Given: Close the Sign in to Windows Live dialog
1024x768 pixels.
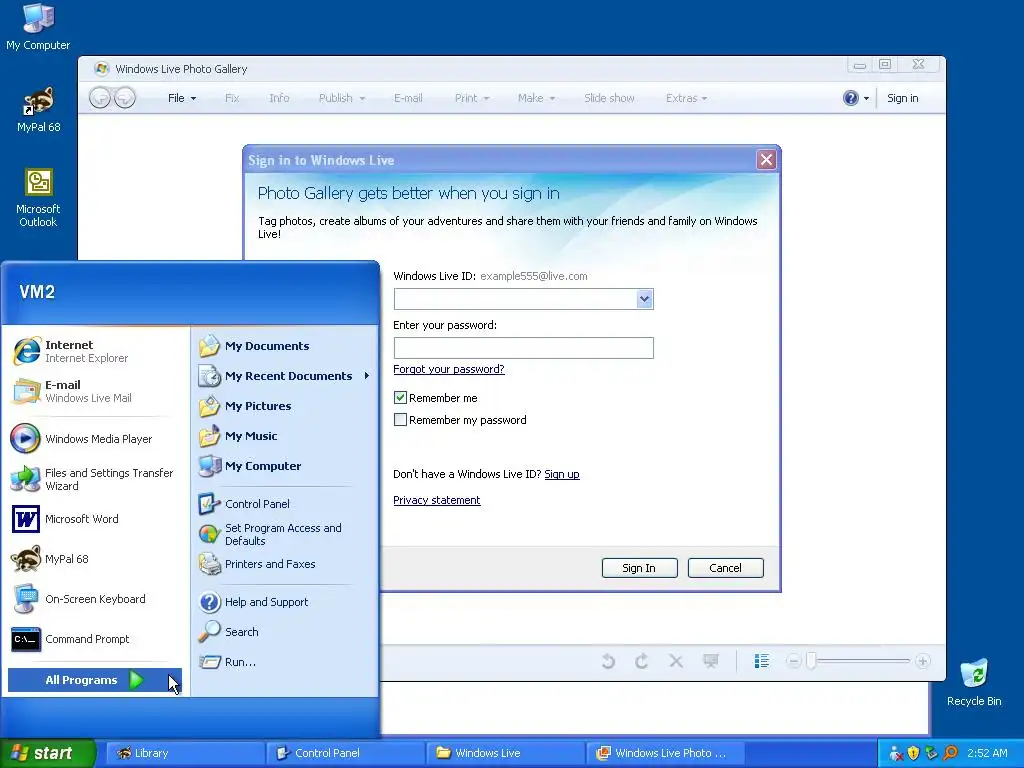Looking at the screenshot, I should tap(766, 159).
